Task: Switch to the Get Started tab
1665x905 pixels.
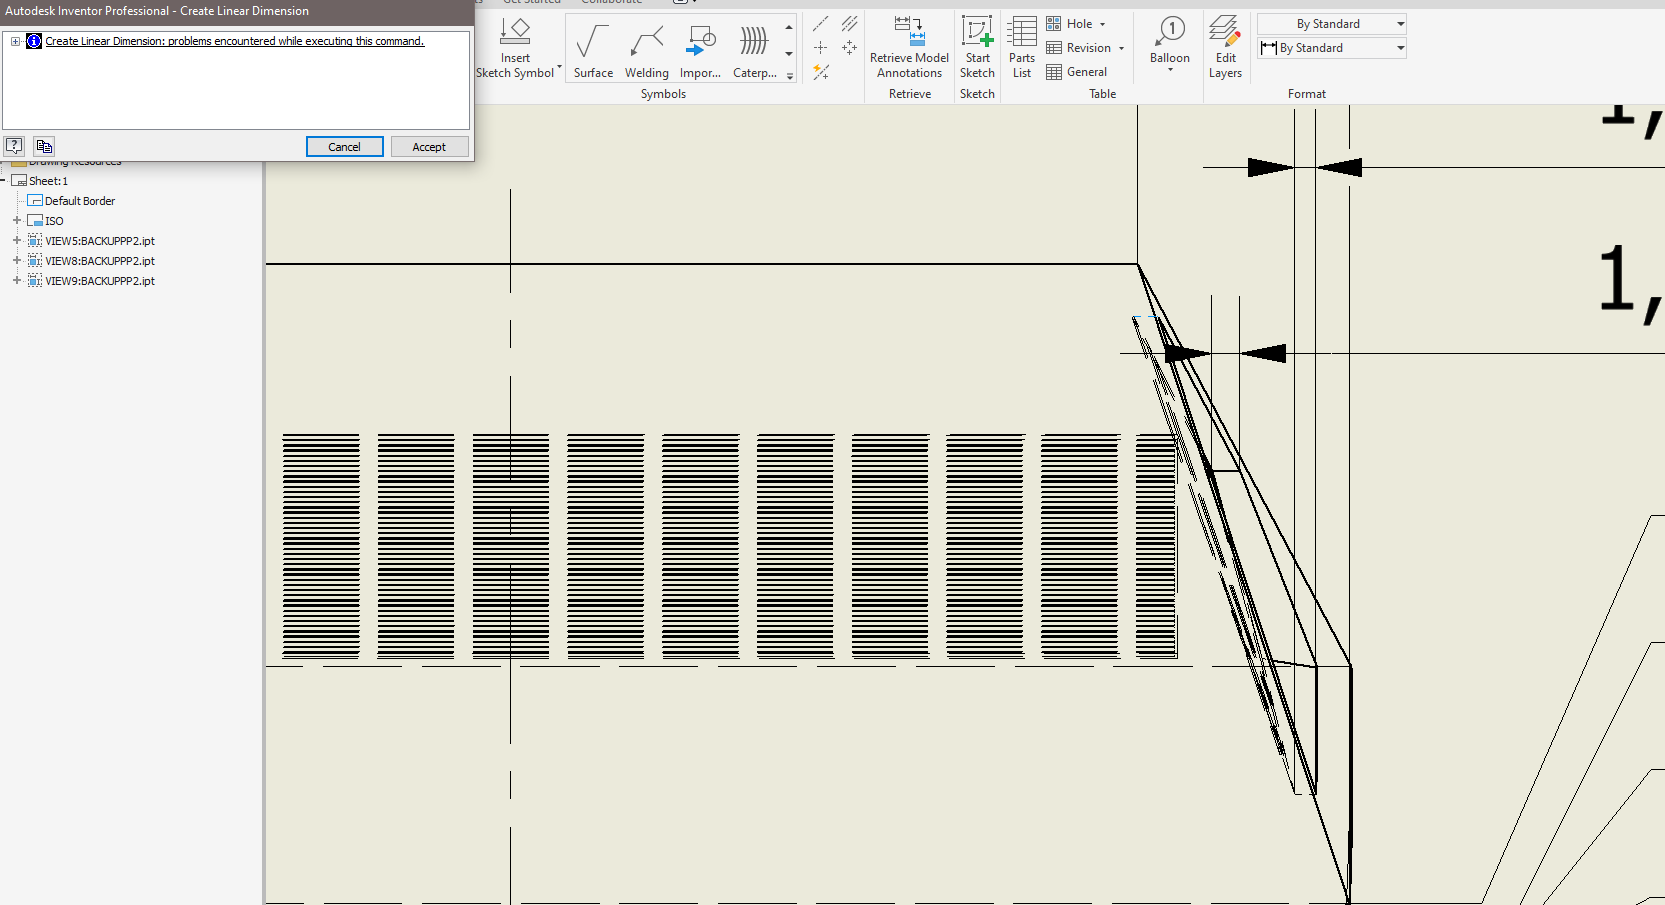Action: click(532, 2)
